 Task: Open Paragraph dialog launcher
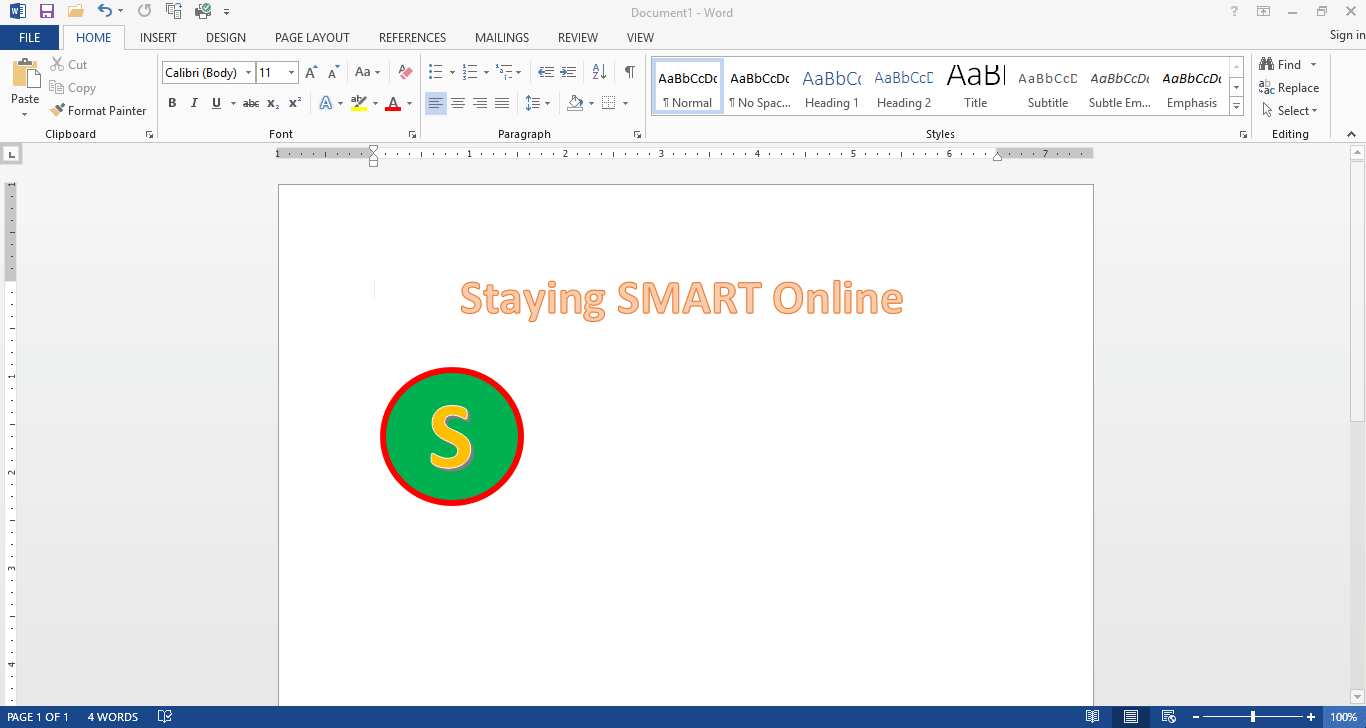(638, 134)
